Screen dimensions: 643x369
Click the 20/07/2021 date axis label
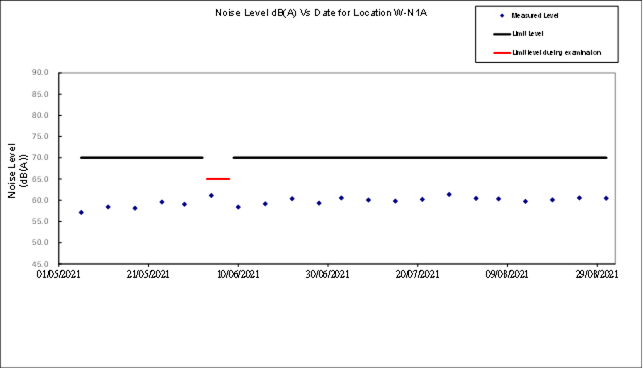[417, 274]
